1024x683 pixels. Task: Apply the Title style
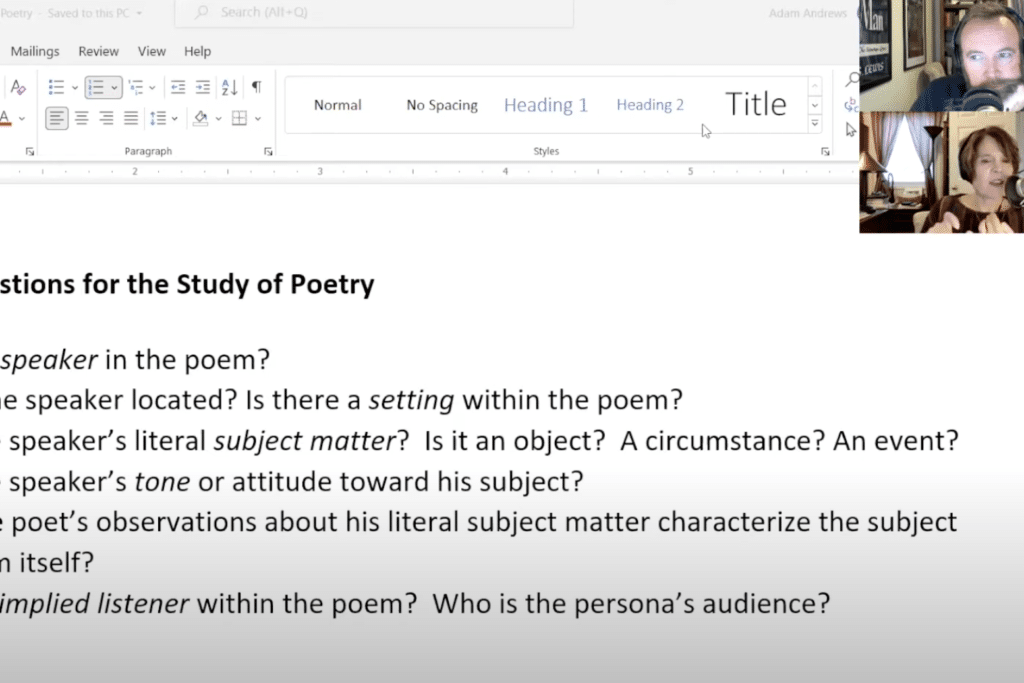[x=755, y=103]
